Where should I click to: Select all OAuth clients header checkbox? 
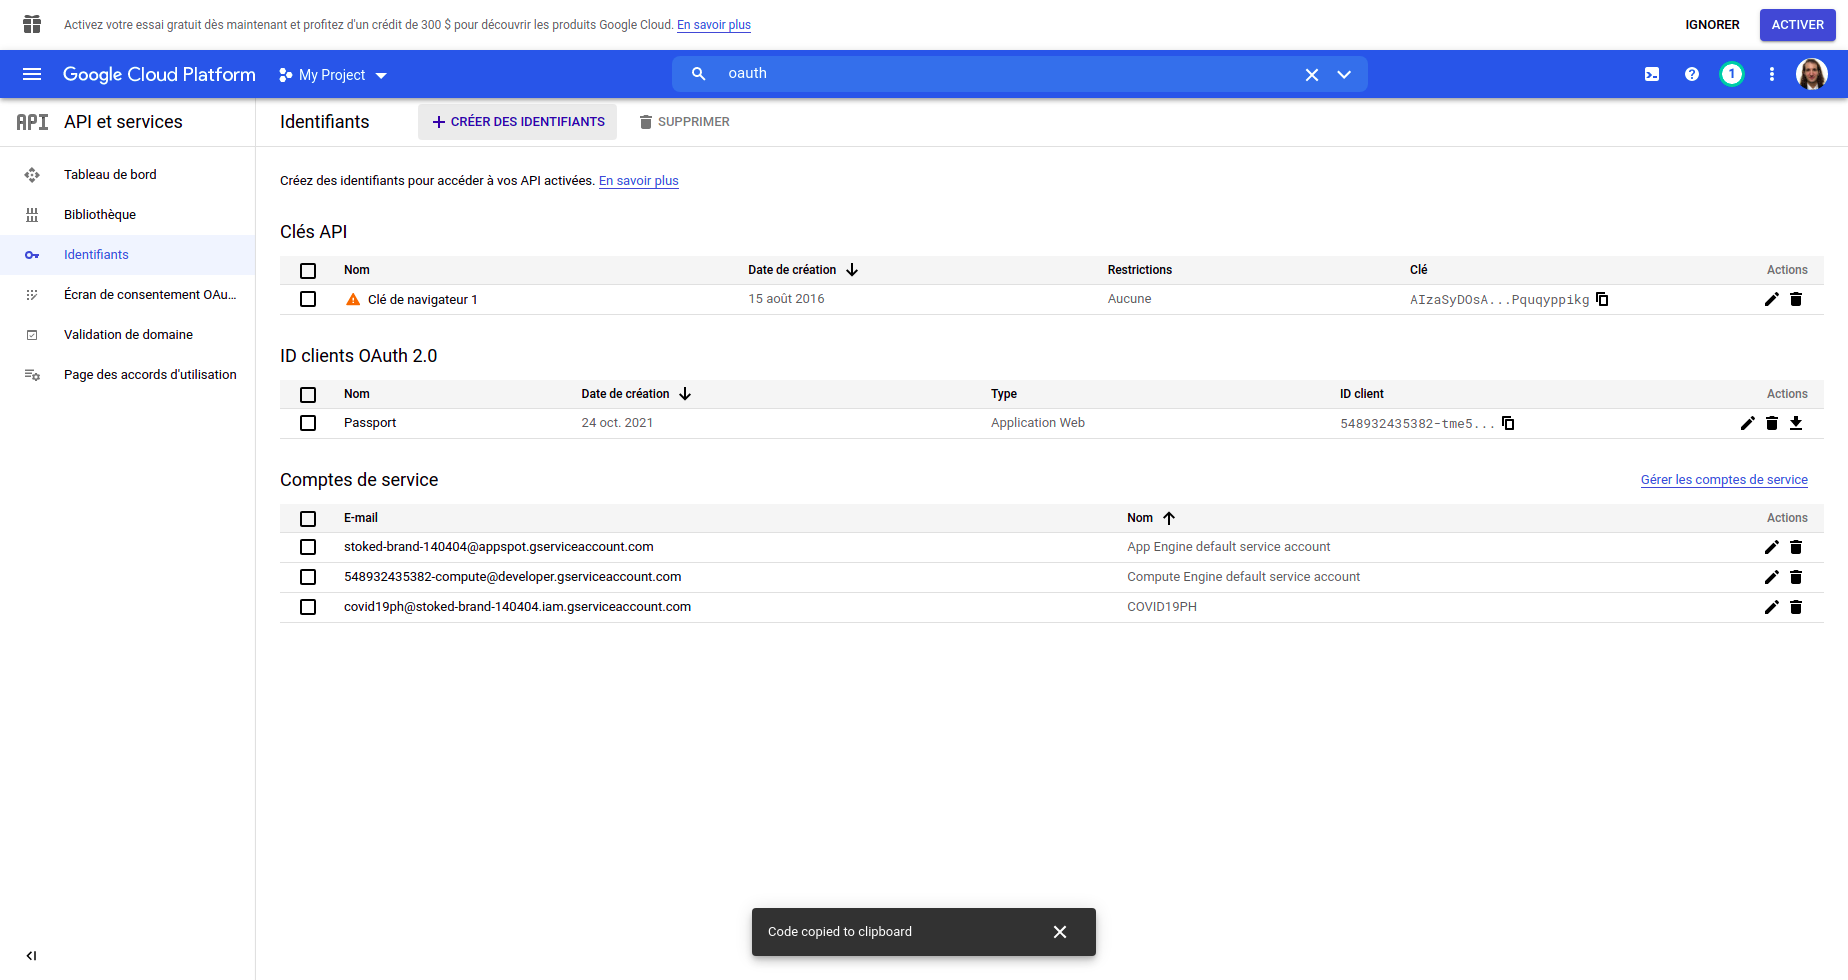click(x=308, y=395)
